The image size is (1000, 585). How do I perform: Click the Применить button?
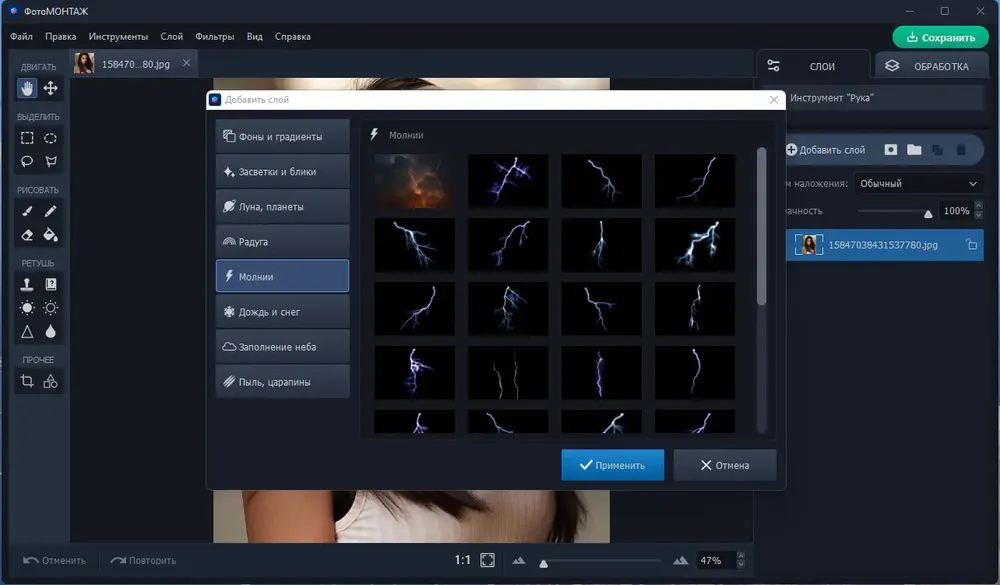tap(612, 465)
